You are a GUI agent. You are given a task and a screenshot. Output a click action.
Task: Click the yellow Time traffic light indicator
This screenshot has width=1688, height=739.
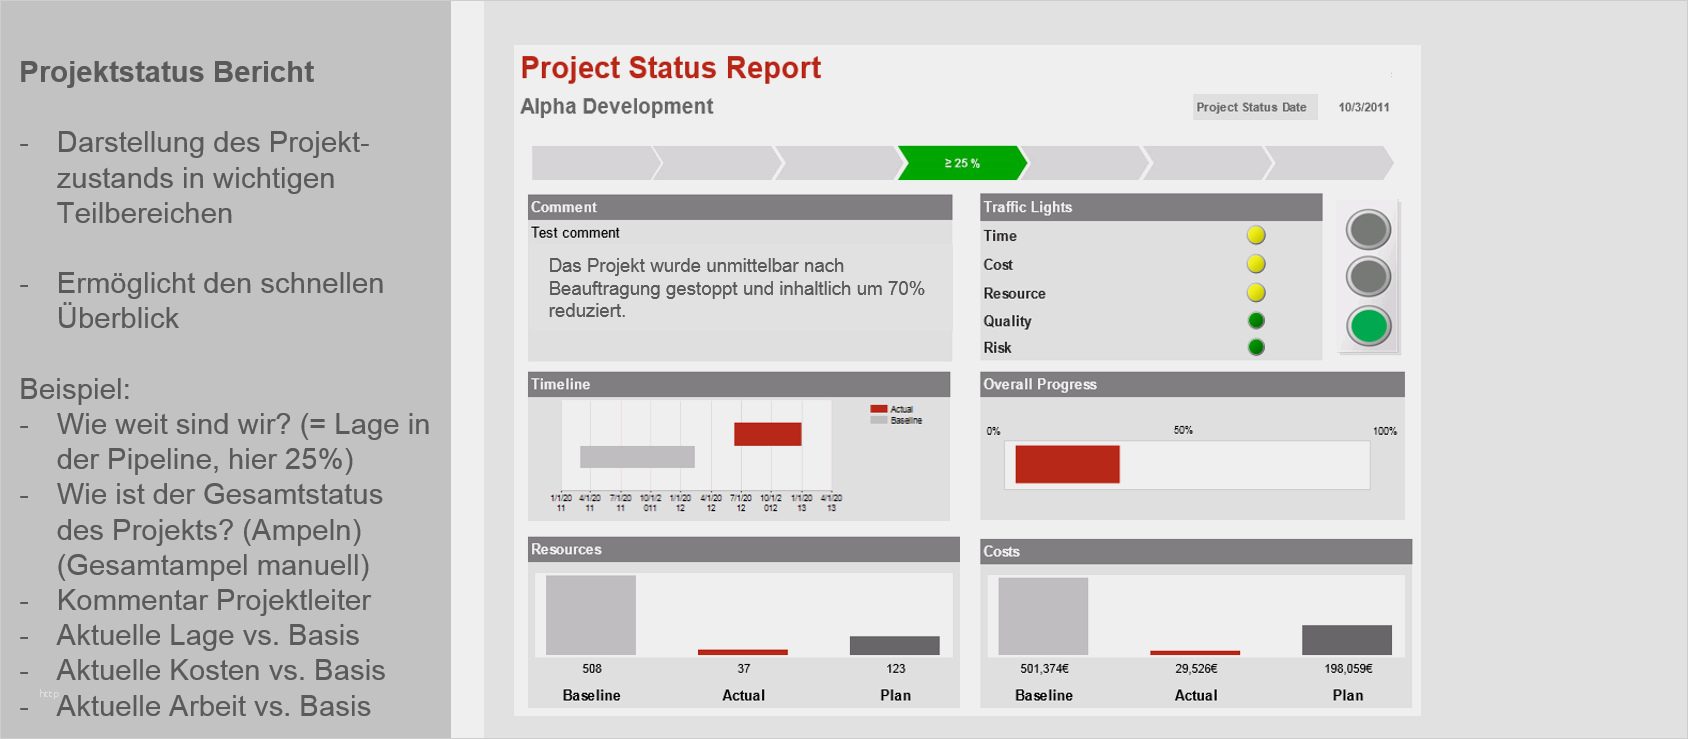(1256, 235)
